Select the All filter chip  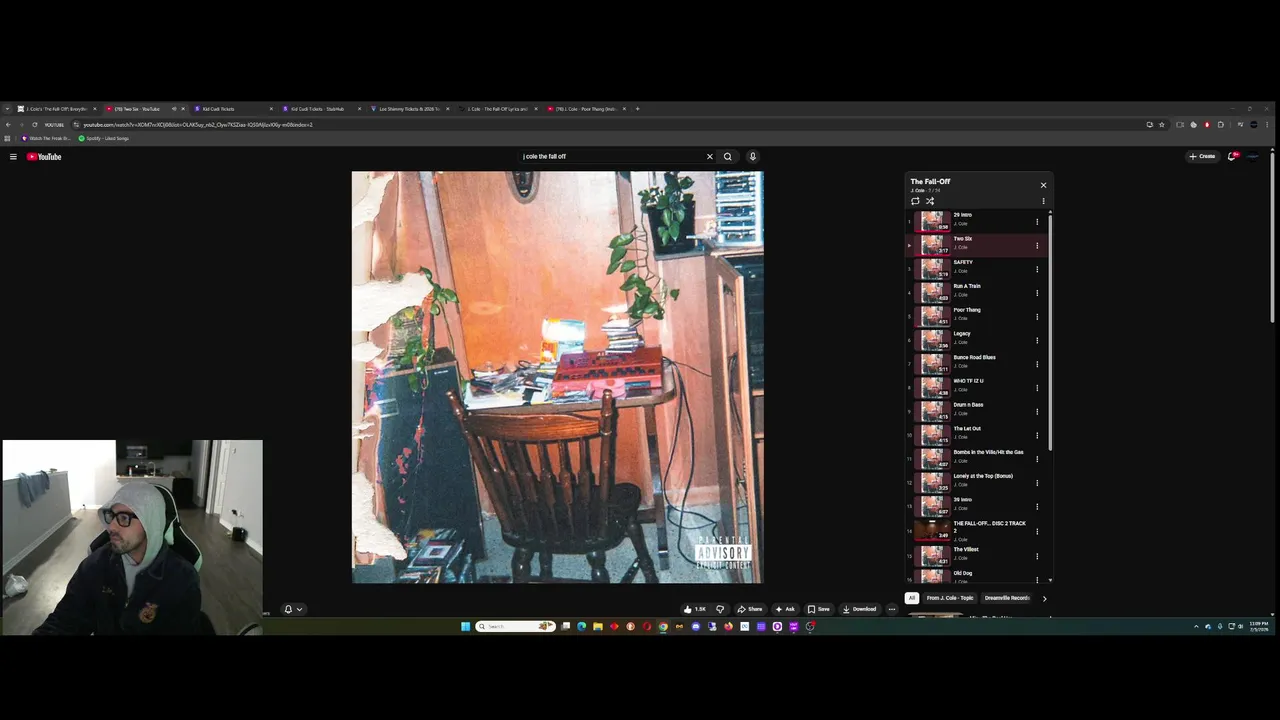tap(912, 598)
